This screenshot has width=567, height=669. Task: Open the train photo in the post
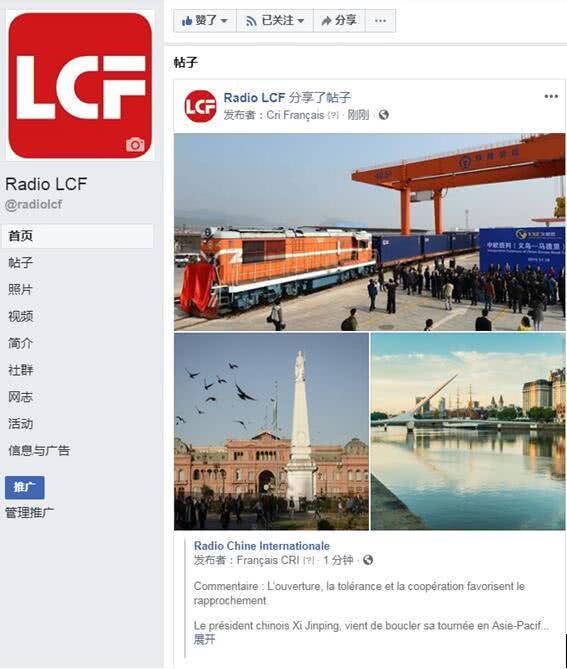369,232
